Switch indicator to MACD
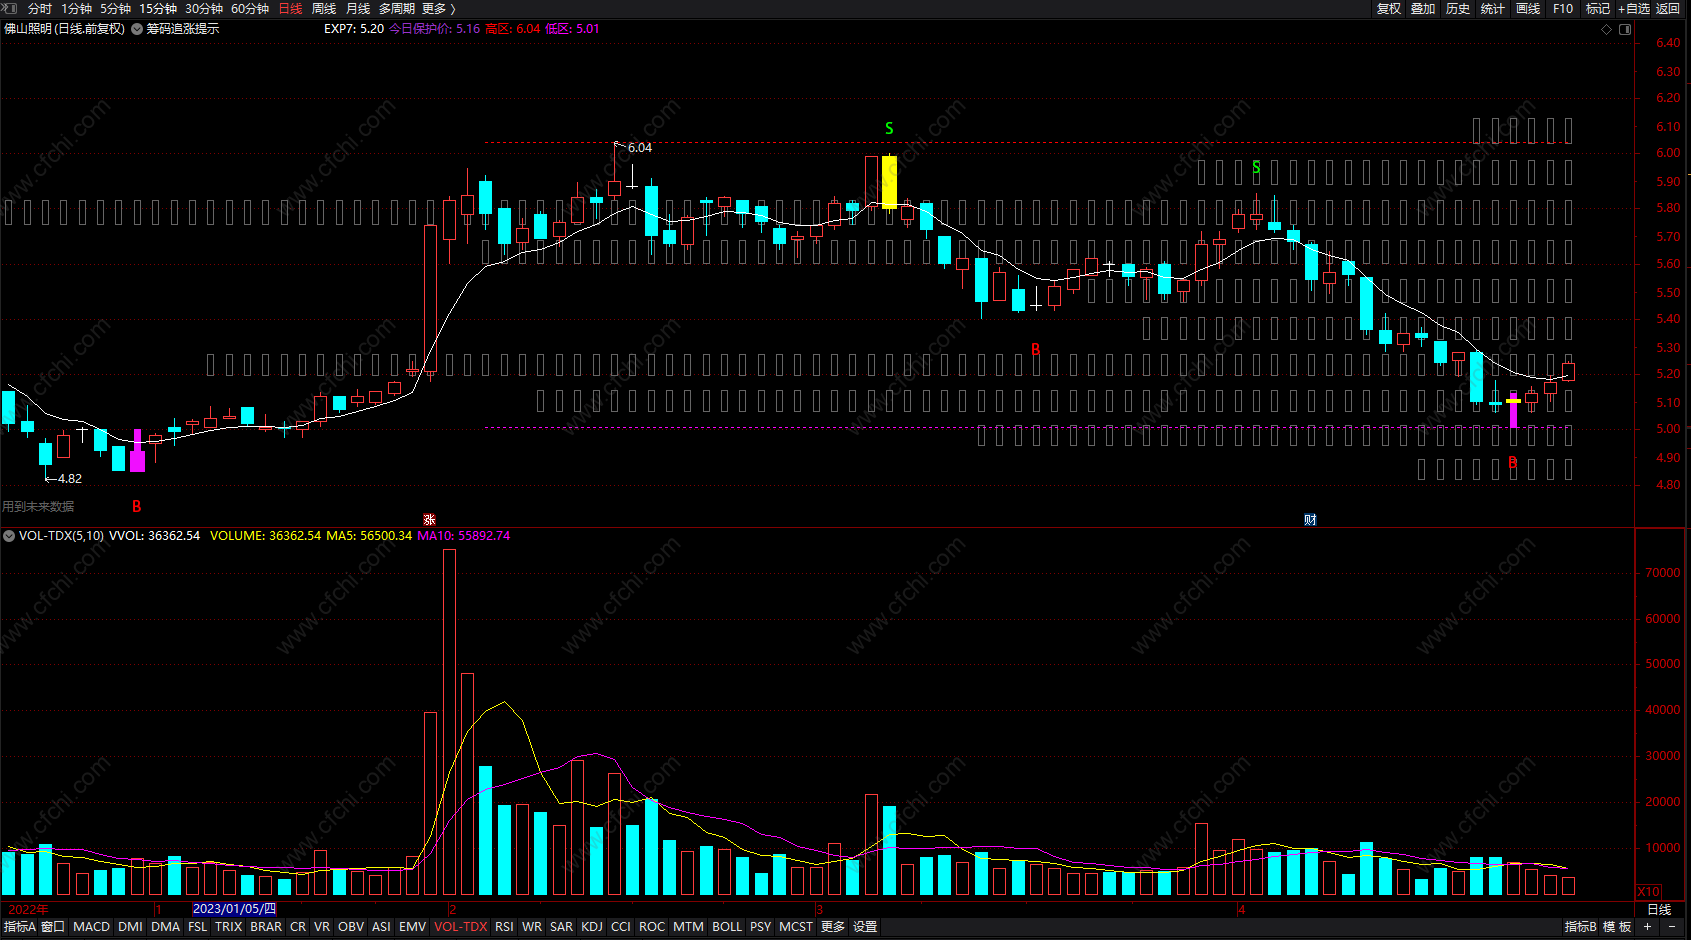 [91, 927]
